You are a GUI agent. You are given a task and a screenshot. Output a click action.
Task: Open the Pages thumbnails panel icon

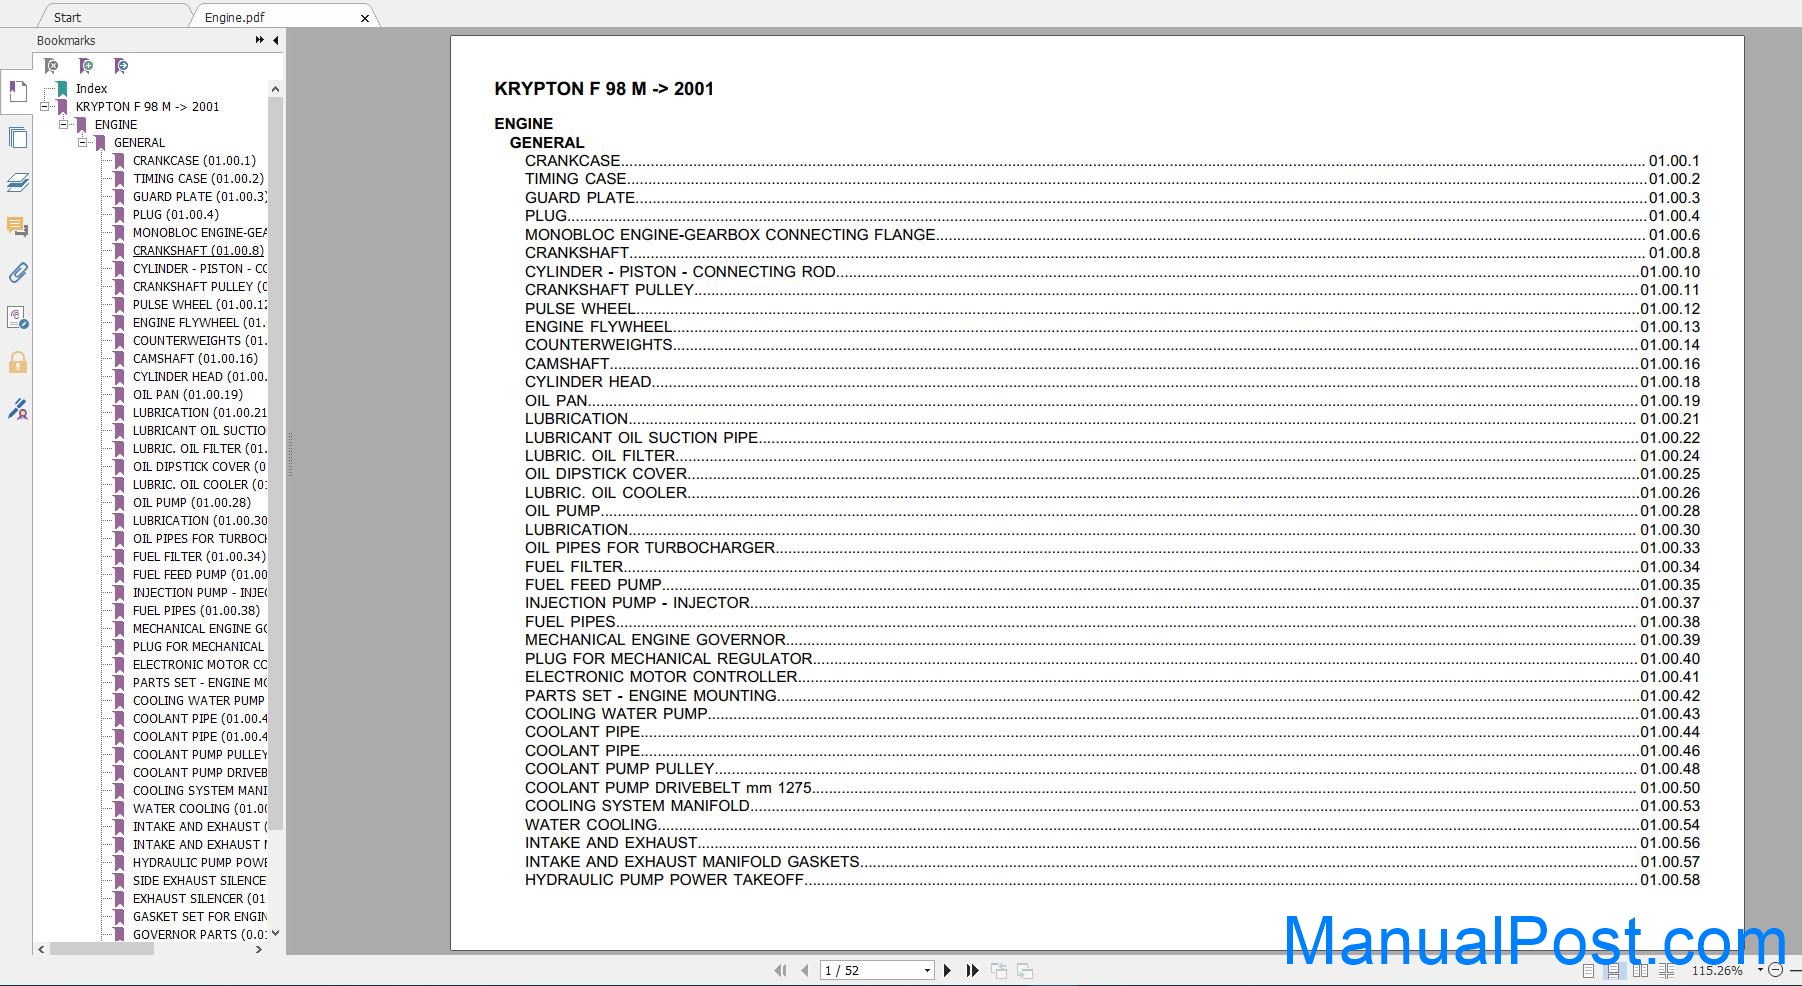coord(17,138)
